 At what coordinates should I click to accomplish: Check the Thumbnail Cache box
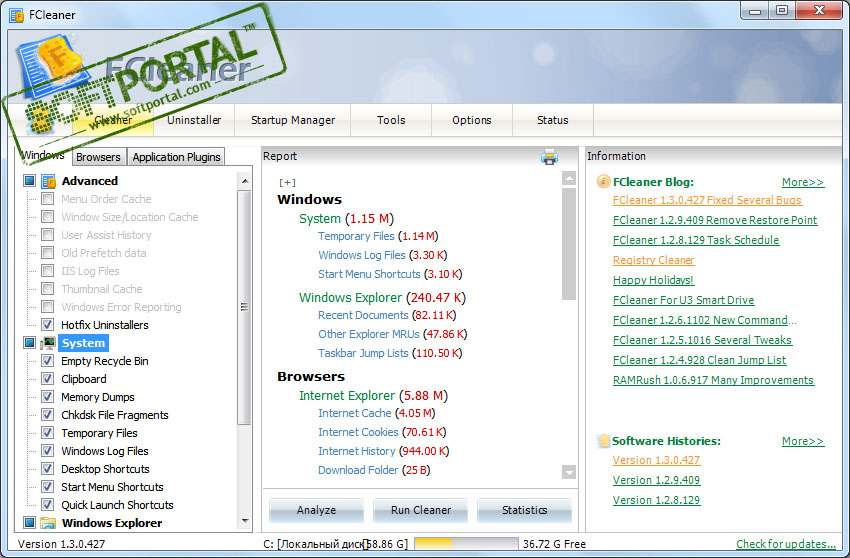click(48, 288)
